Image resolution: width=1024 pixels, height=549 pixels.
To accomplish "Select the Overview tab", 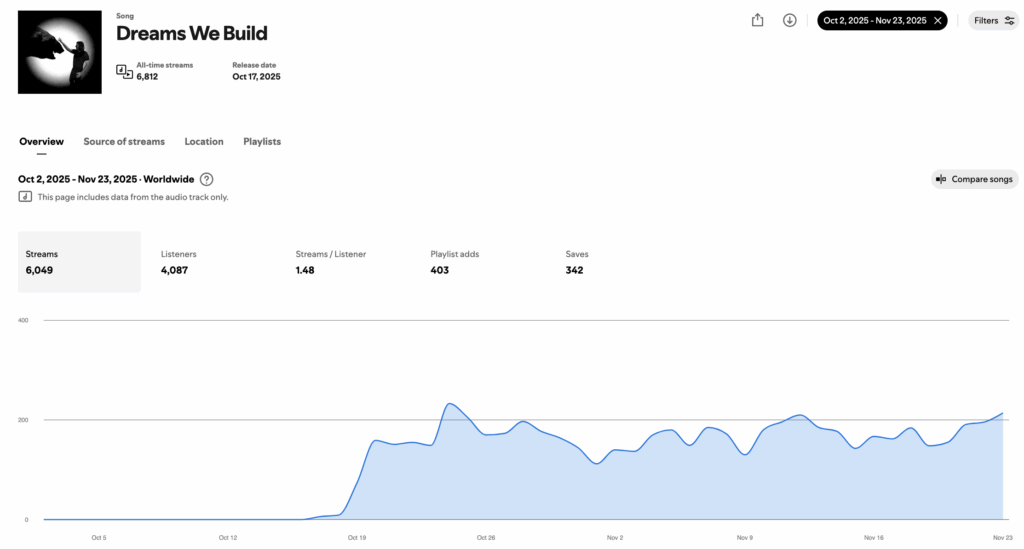I will [x=41, y=142].
